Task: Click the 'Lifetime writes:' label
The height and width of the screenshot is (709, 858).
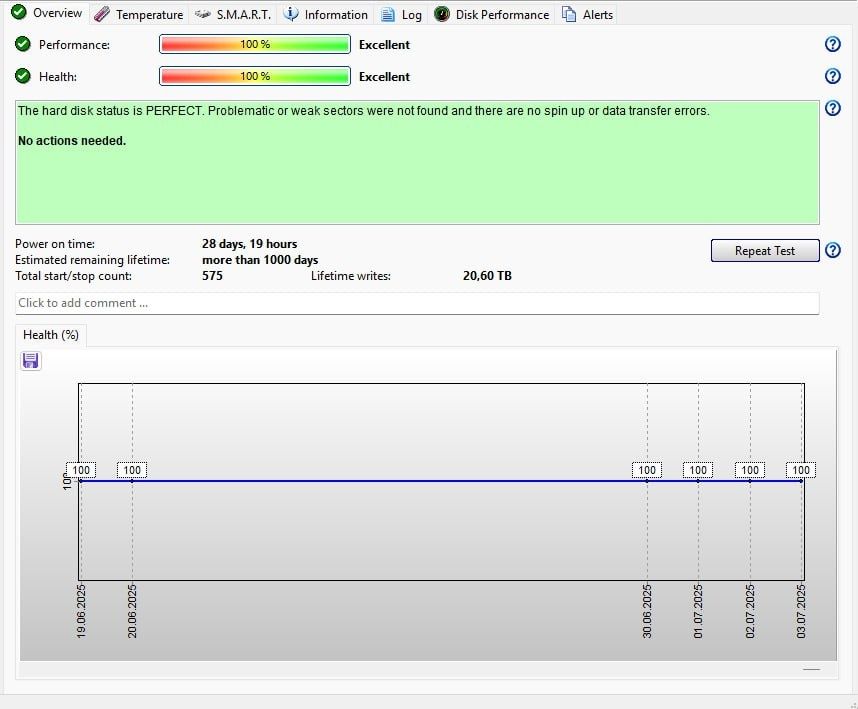Action: 351,276
